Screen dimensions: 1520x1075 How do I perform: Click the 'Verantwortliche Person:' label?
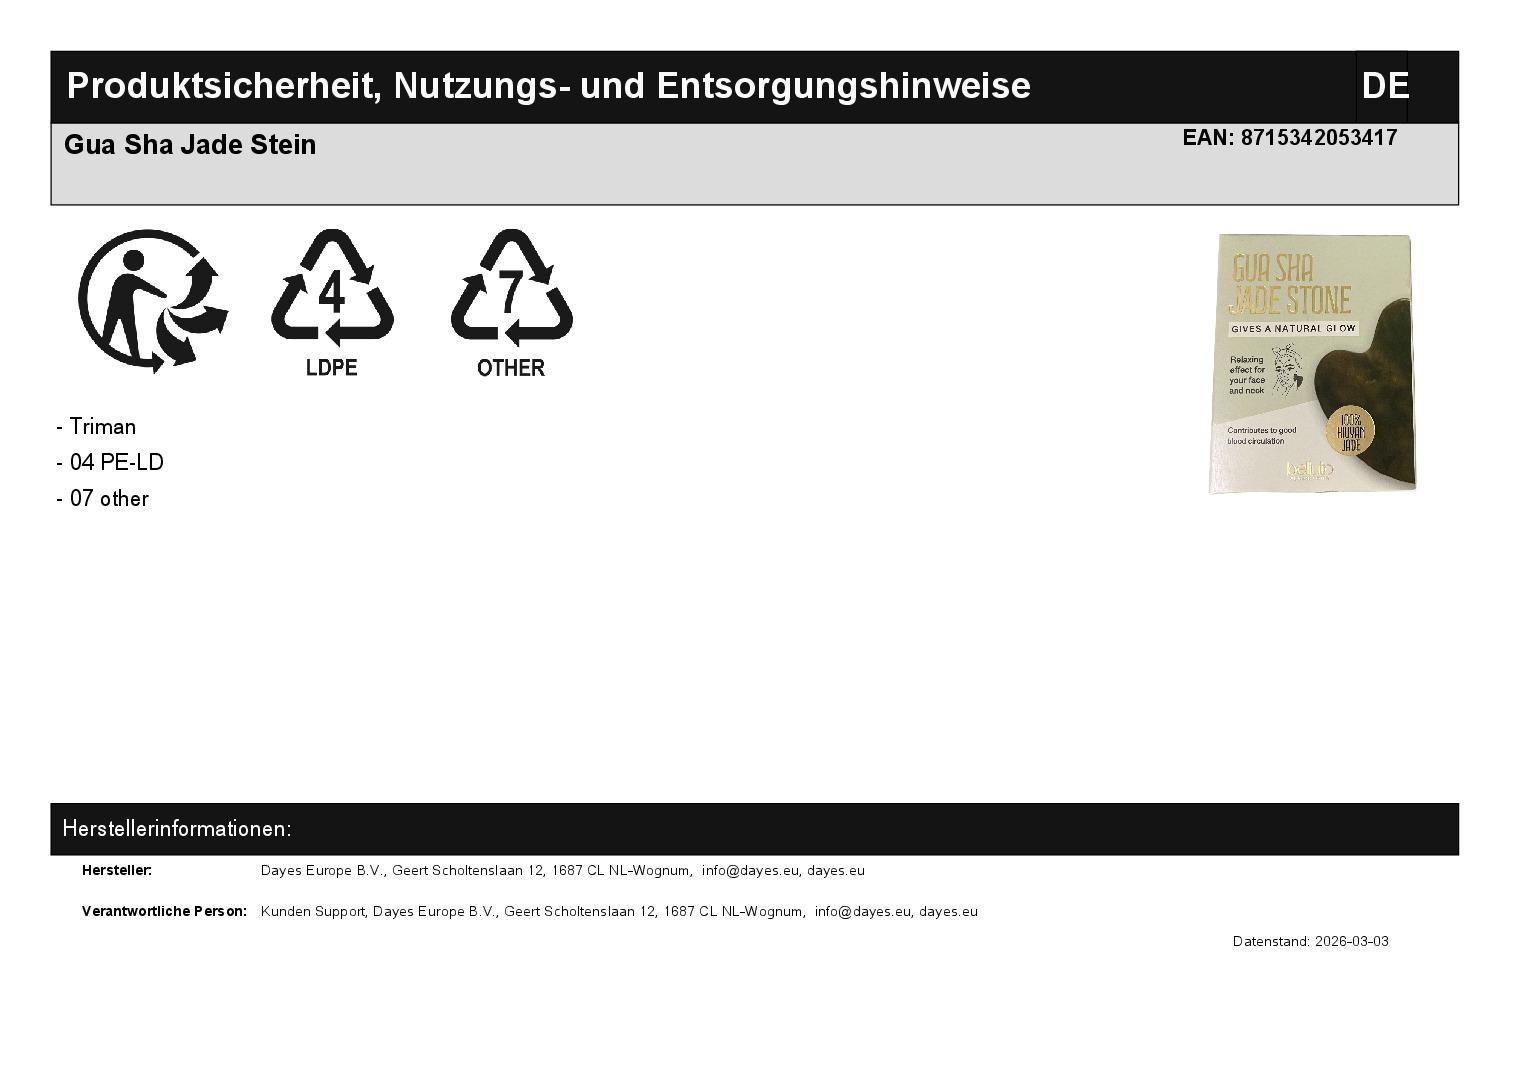[x=164, y=911]
